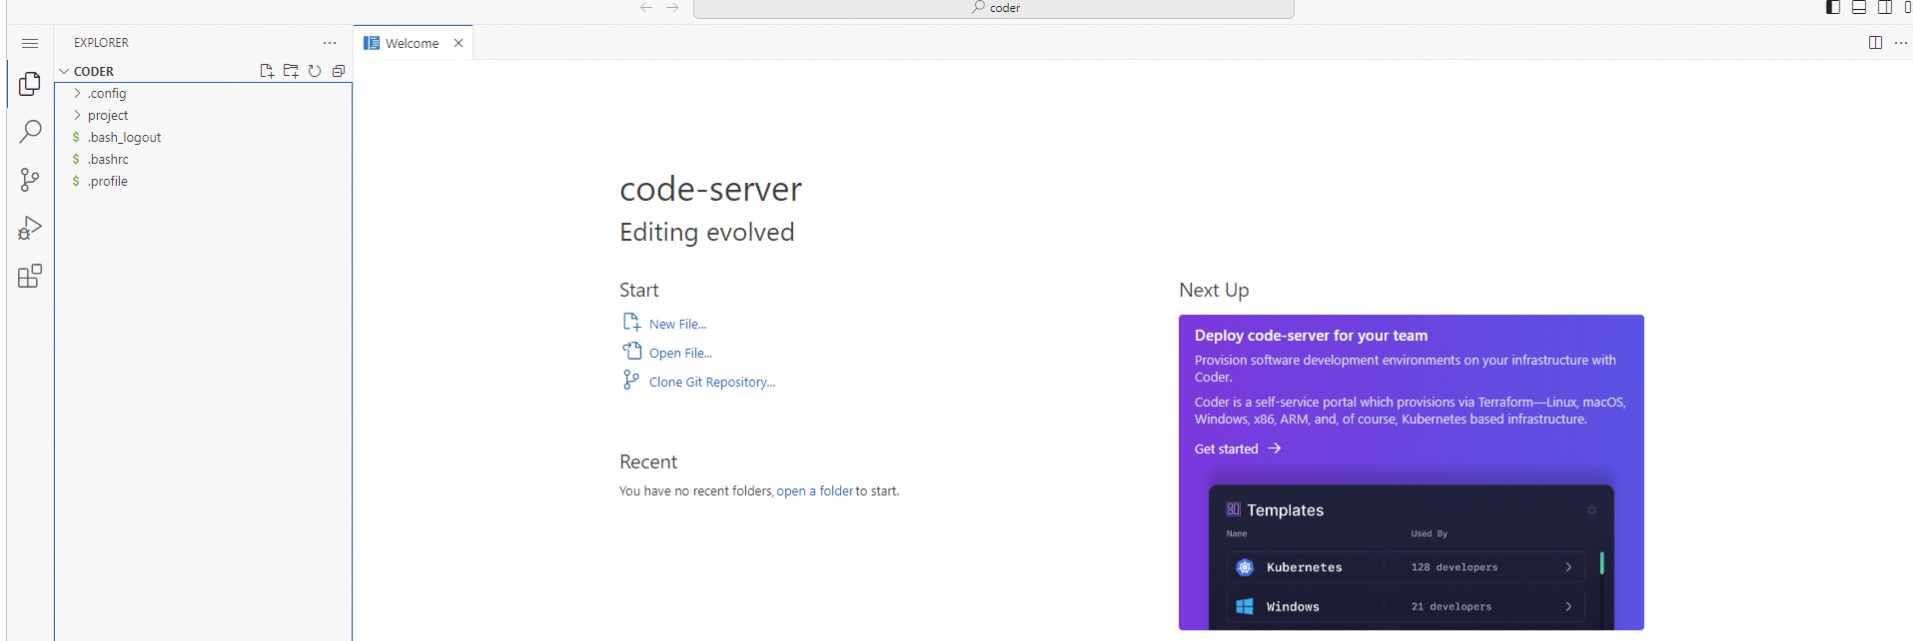Viewport: 1913px width, 641px height.
Task: Go back with the left arrow
Action: [x=646, y=8]
